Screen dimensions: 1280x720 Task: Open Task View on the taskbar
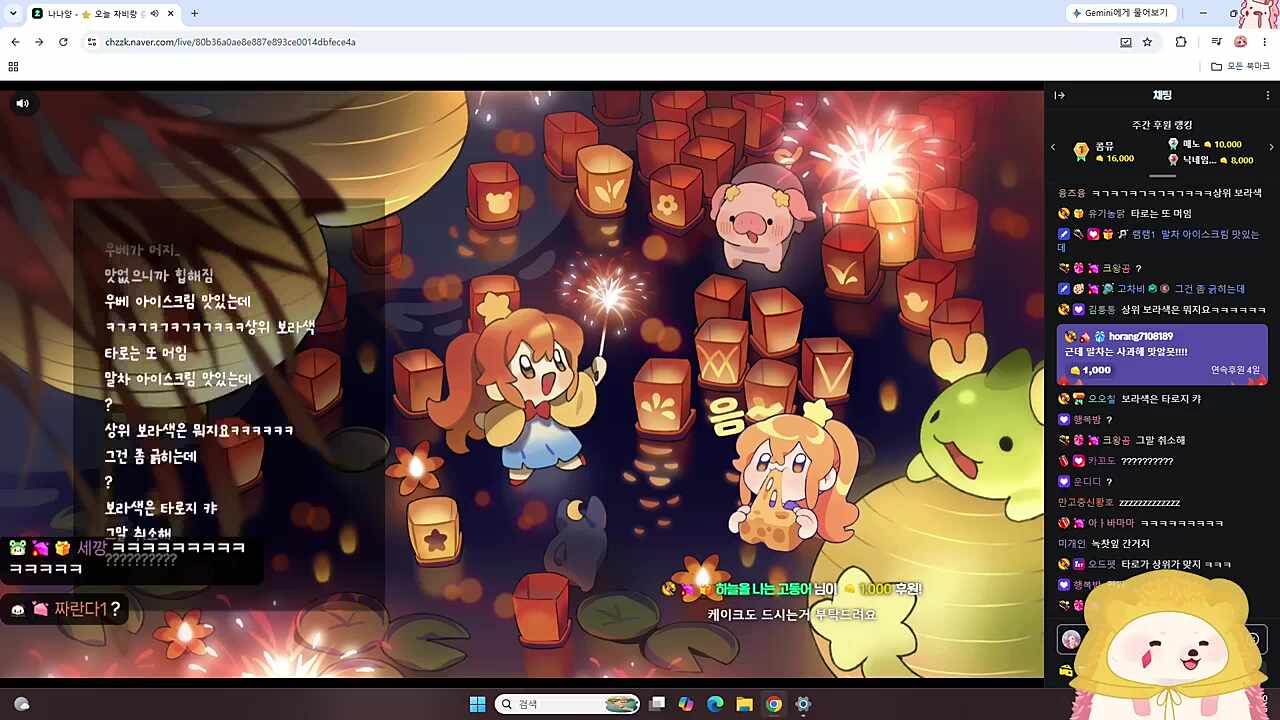pos(657,704)
